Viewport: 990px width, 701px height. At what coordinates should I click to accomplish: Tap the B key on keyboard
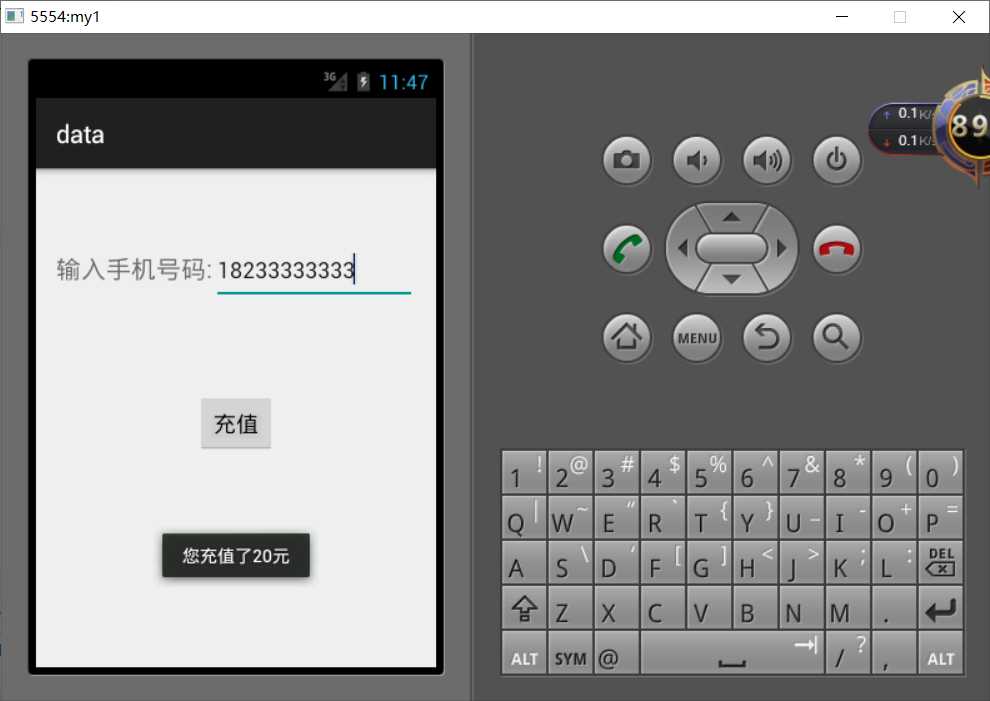point(755,608)
